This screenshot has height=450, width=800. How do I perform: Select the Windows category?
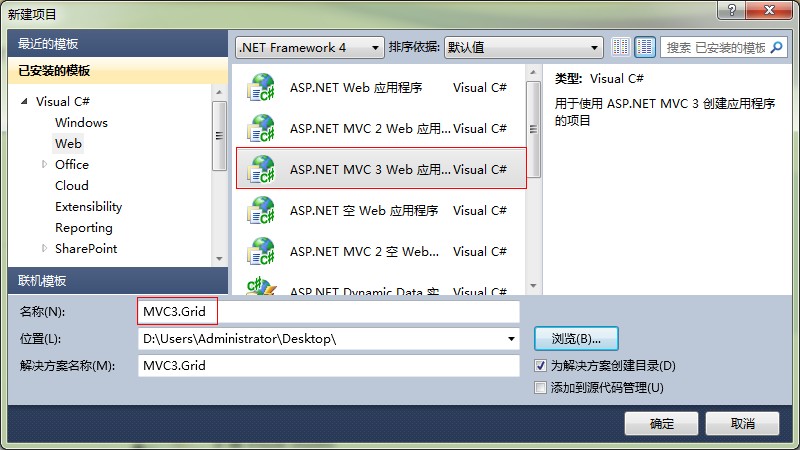(x=81, y=122)
